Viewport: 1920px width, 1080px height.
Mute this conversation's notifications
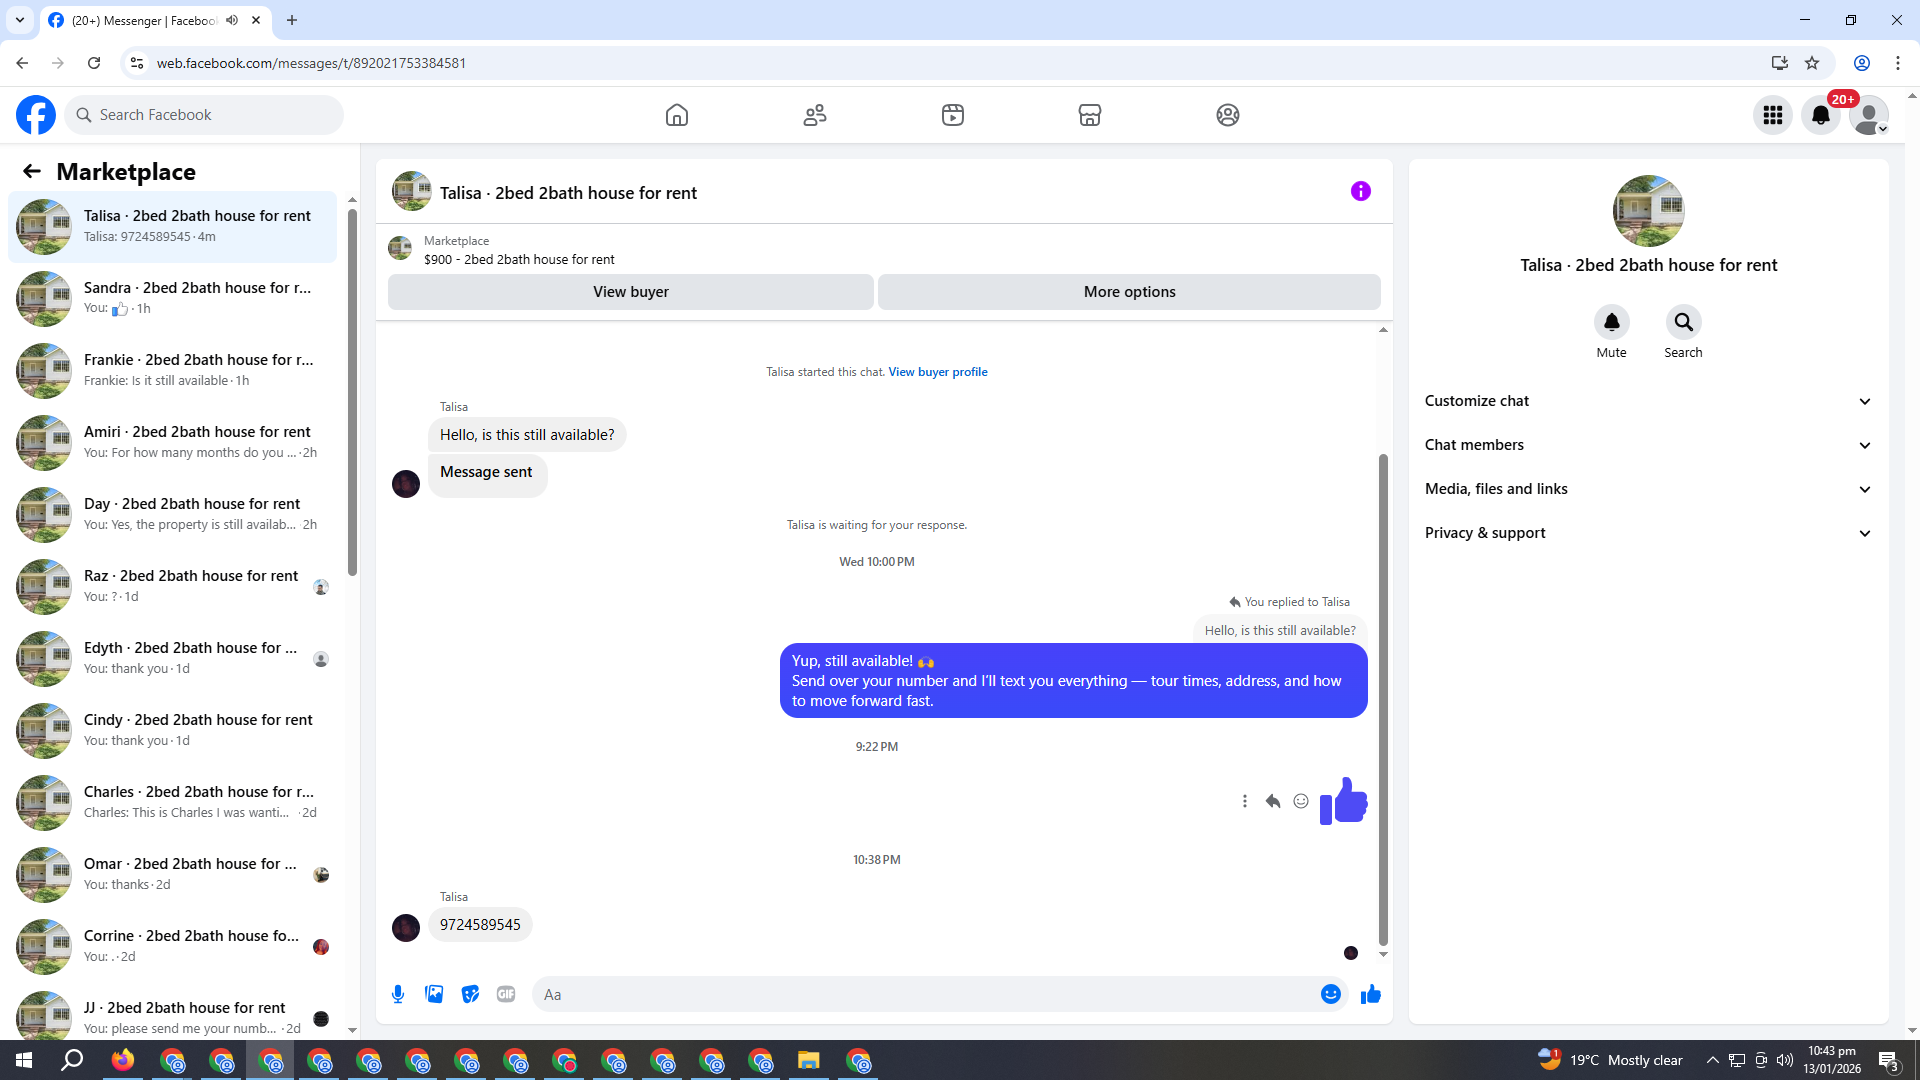click(1611, 322)
